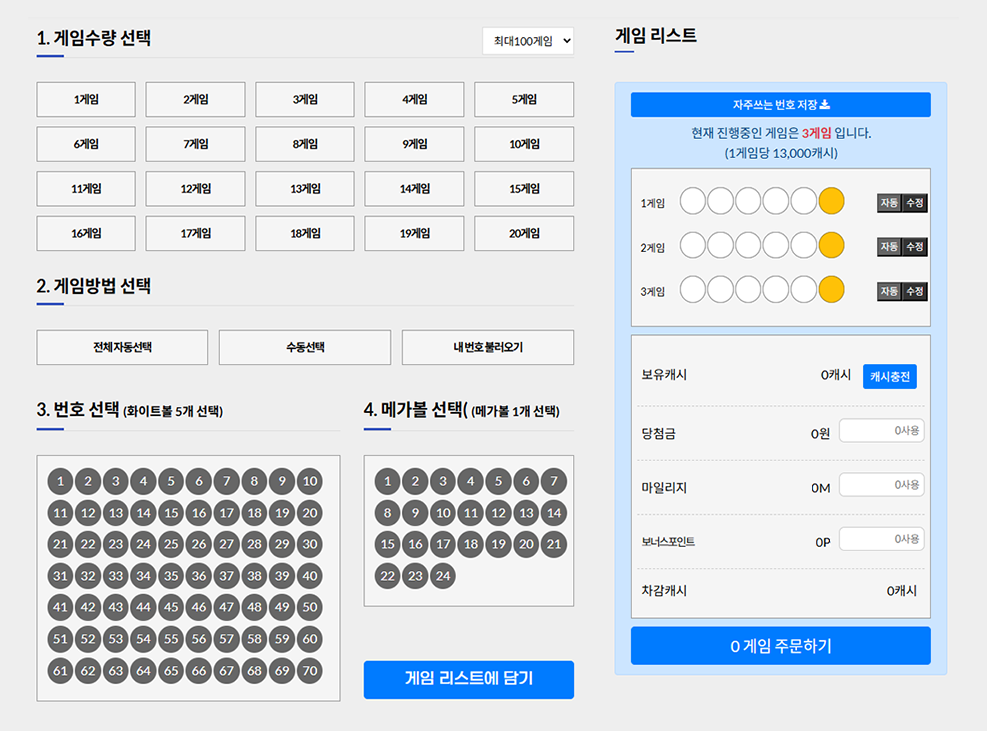Choose 전체자동선택 game method
Screen dimensions: 987x731
click(x=122, y=348)
